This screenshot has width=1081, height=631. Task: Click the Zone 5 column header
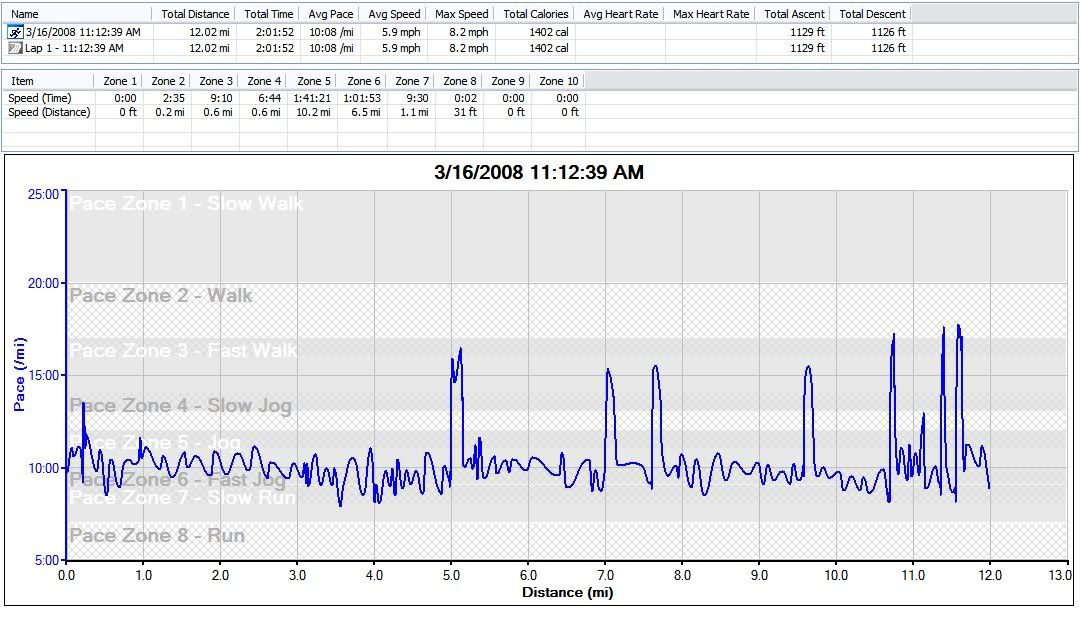(x=314, y=81)
